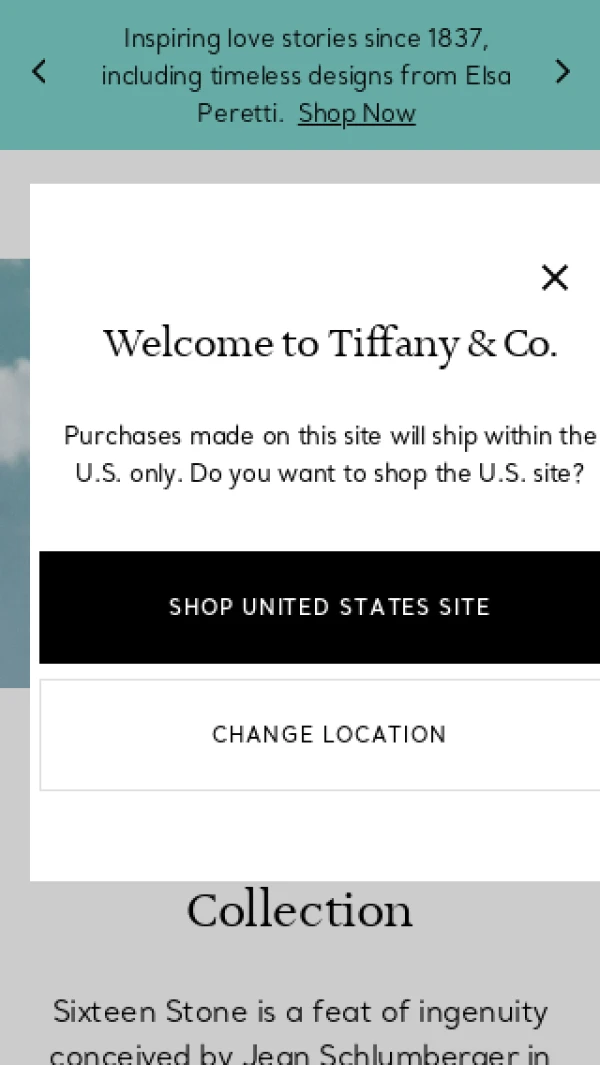
Task: Click the blank white area under Change Location
Action: (320, 835)
